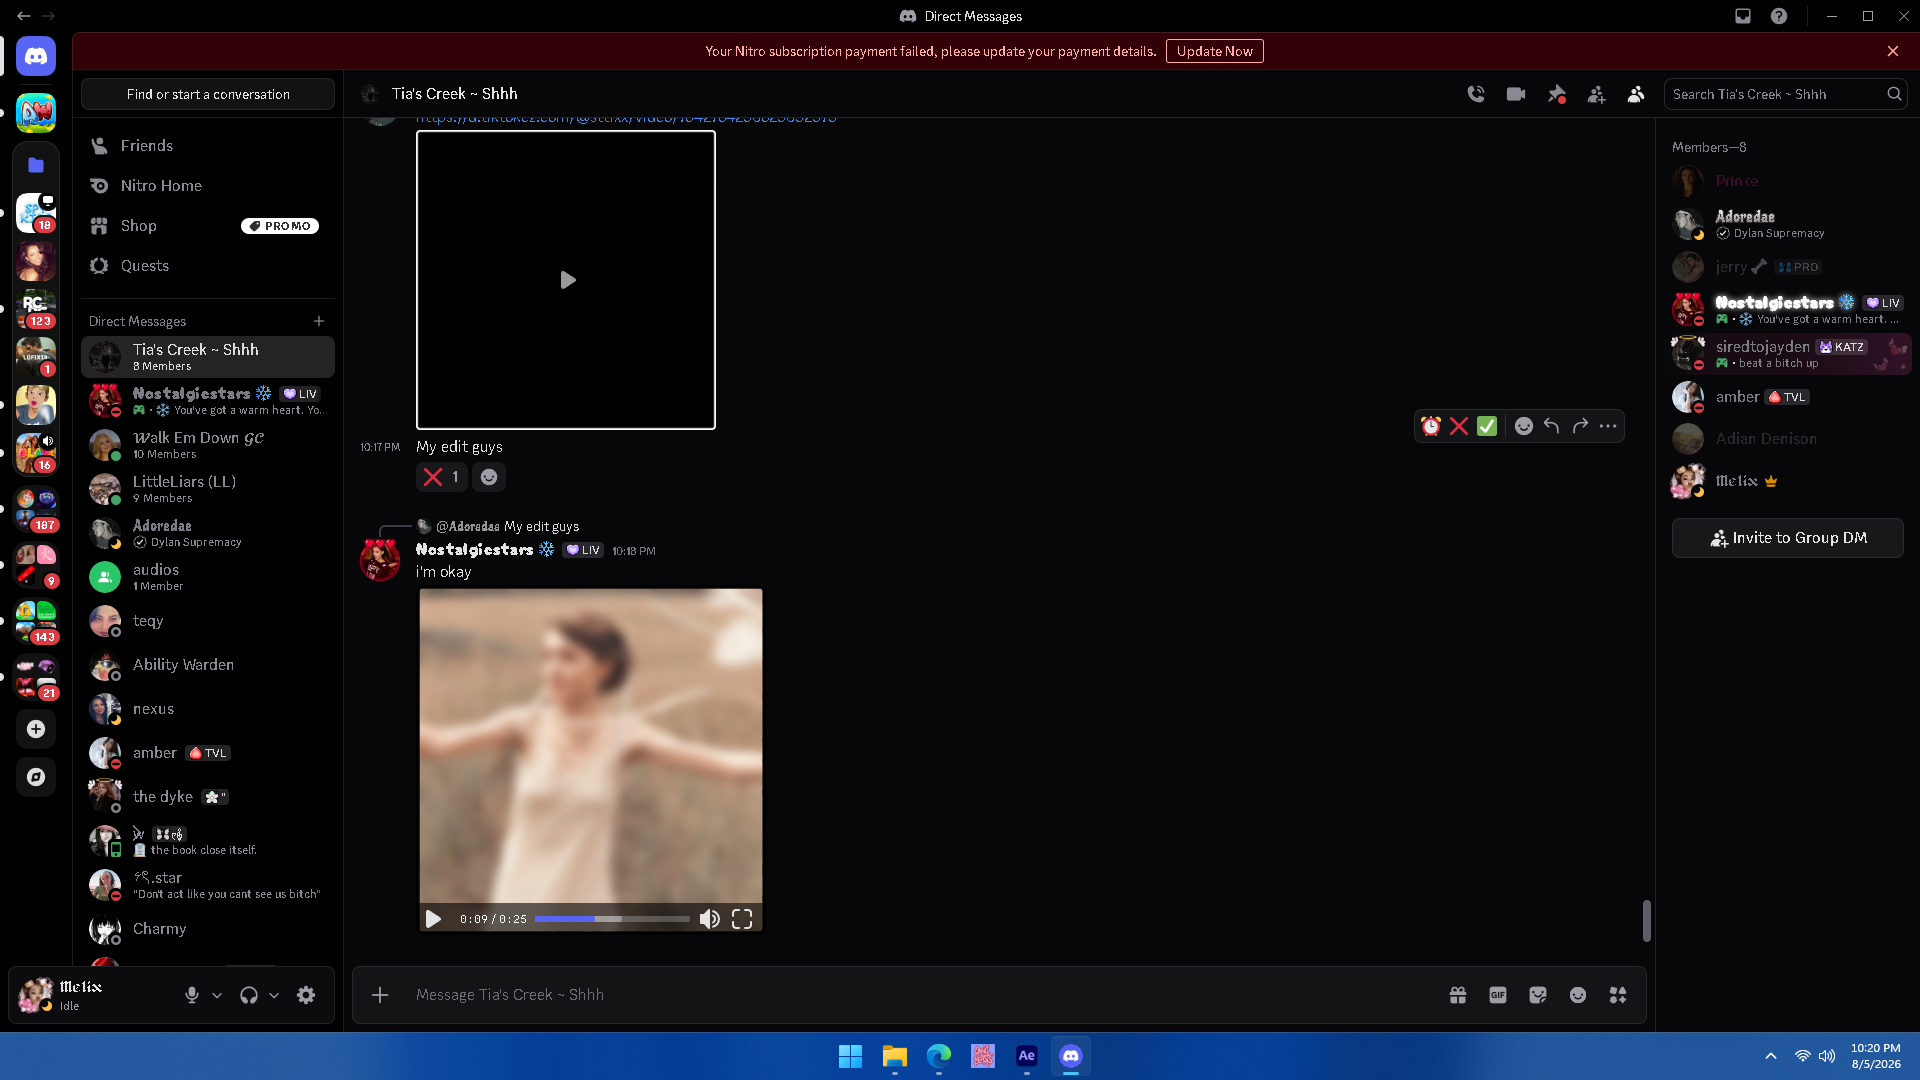Image resolution: width=1920 pixels, height=1080 pixels.
Task: Start a voice call in Tia's Creek
Action: (1476, 94)
